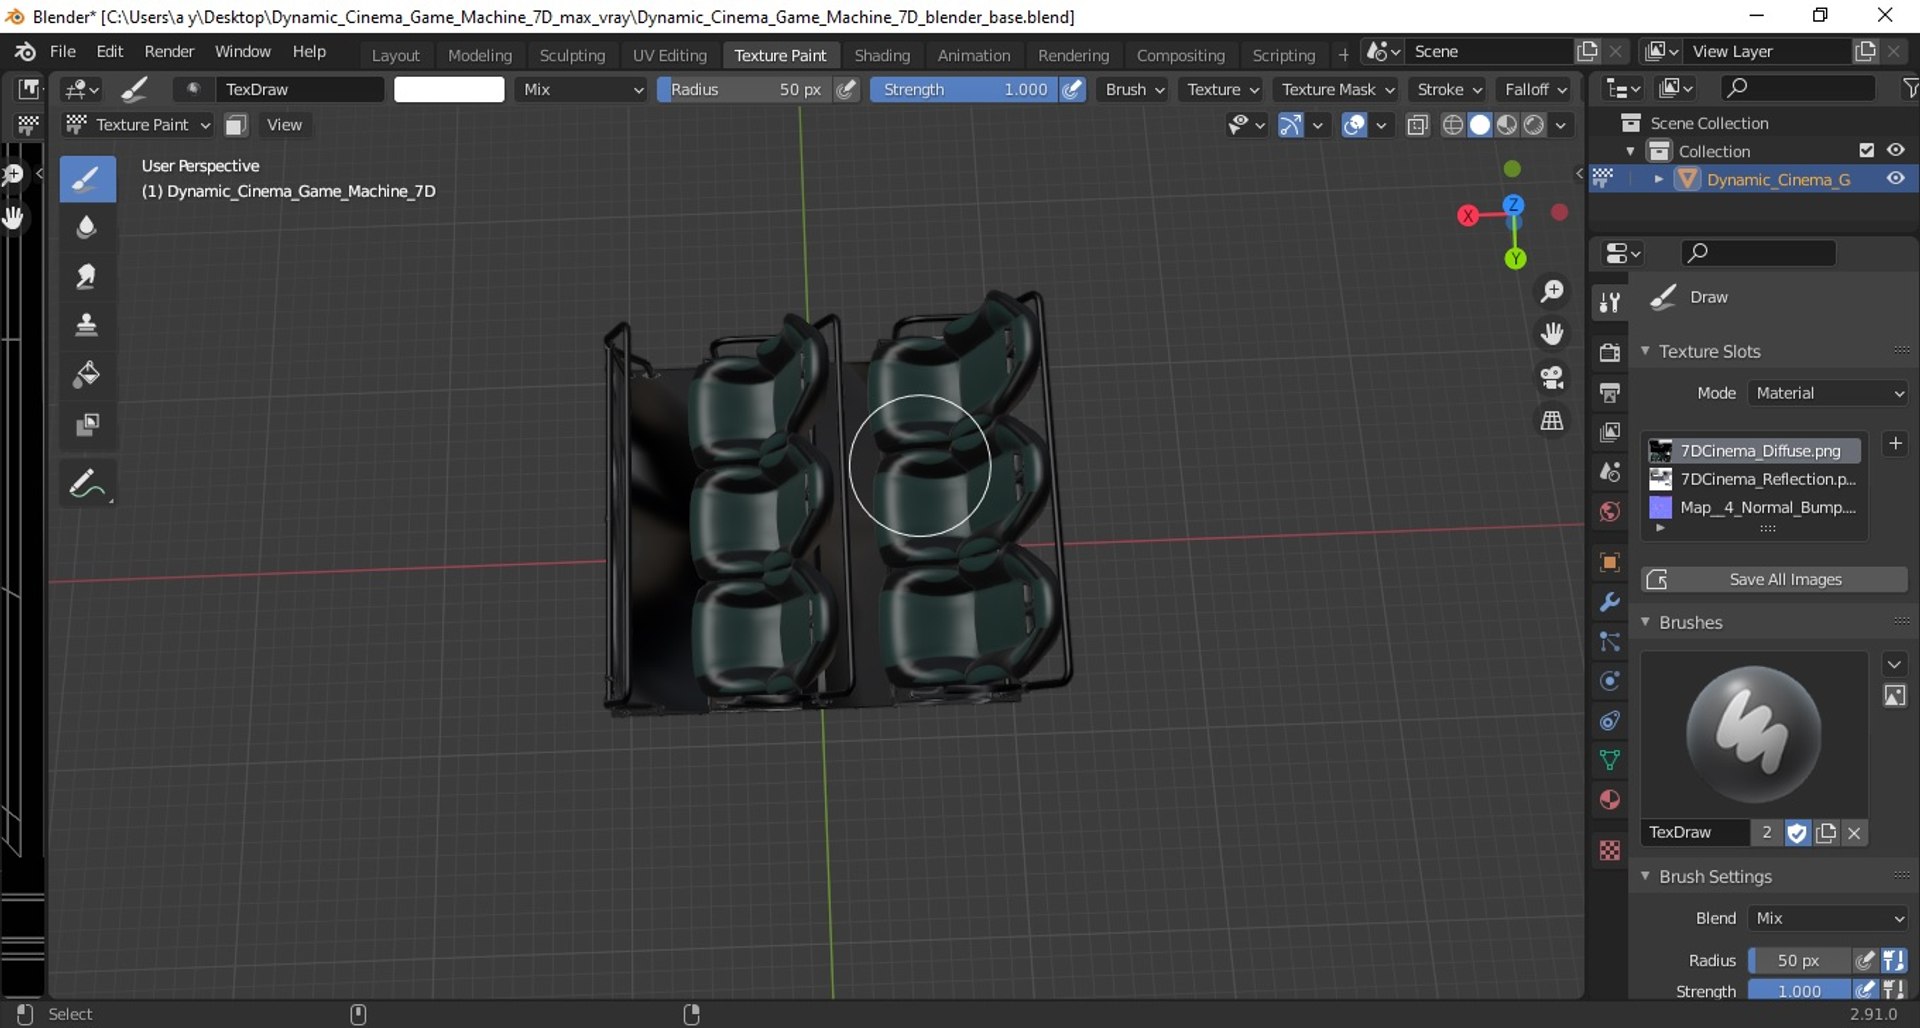Select the Draw brush tool
Image resolution: width=1920 pixels, height=1028 pixels.
point(87,179)
